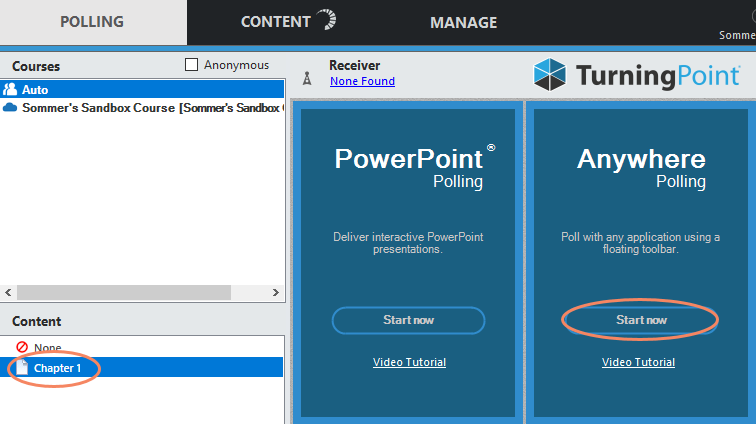Click the Auto participants icon

(10, 89)
